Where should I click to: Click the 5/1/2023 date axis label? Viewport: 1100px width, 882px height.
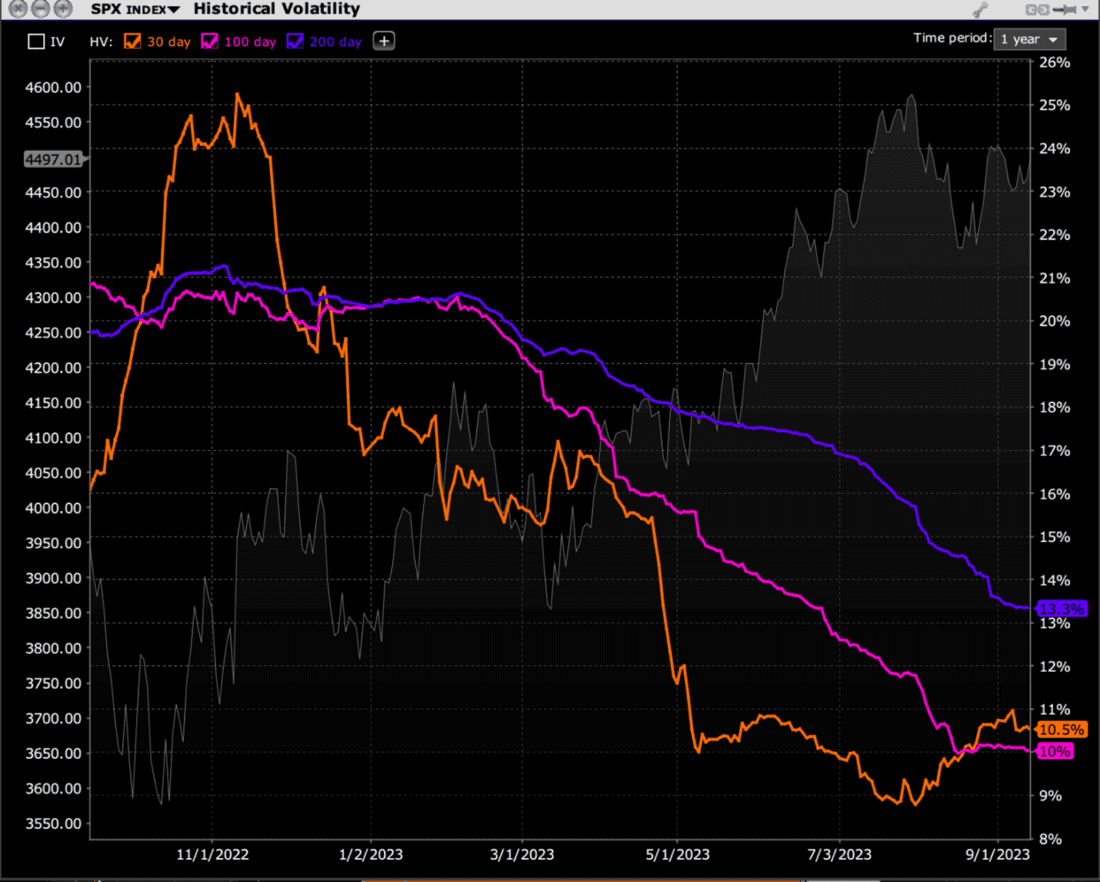click(x=678, y=854)
